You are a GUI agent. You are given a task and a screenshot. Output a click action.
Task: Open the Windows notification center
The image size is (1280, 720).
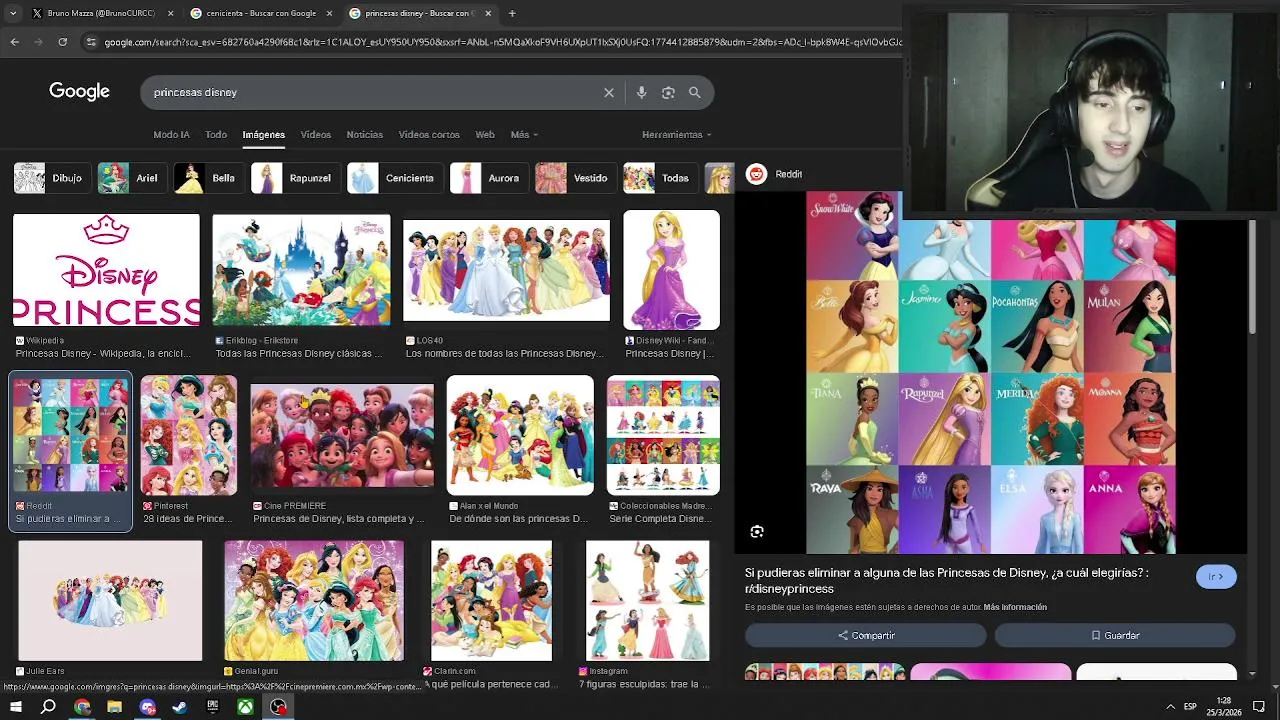1259,706
